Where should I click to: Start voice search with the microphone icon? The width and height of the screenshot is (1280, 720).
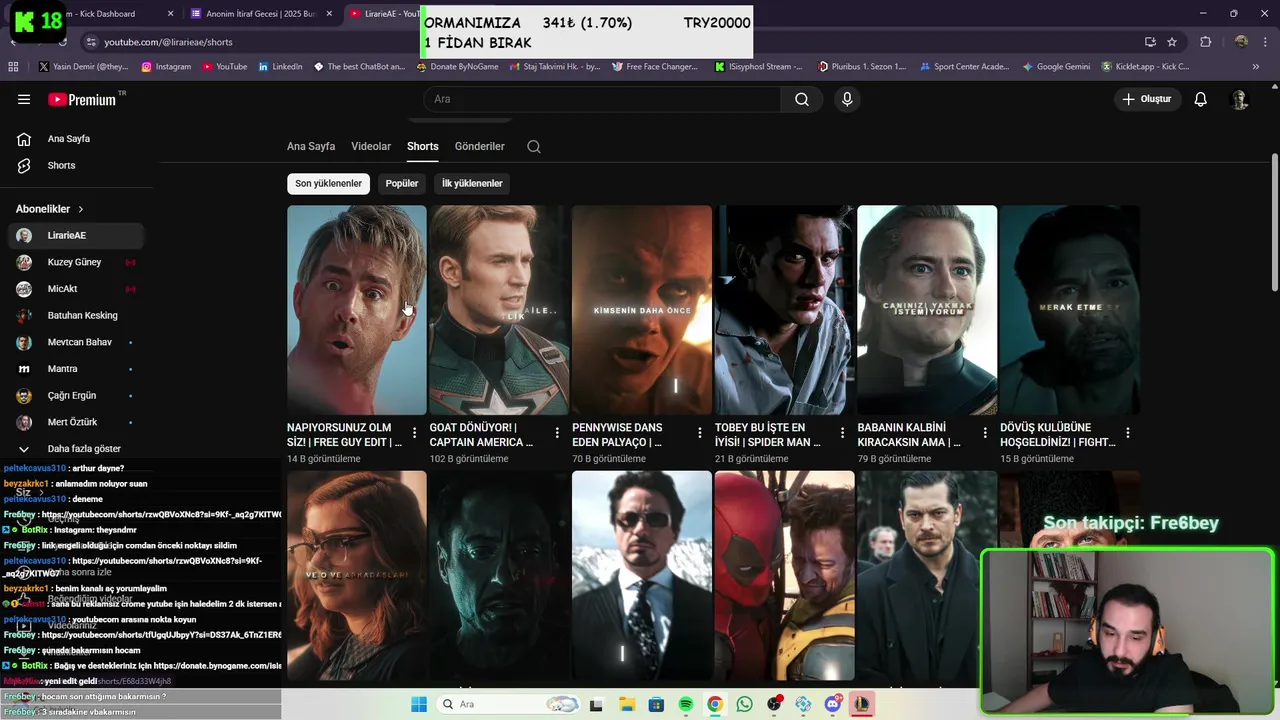(x=847, y=99)
